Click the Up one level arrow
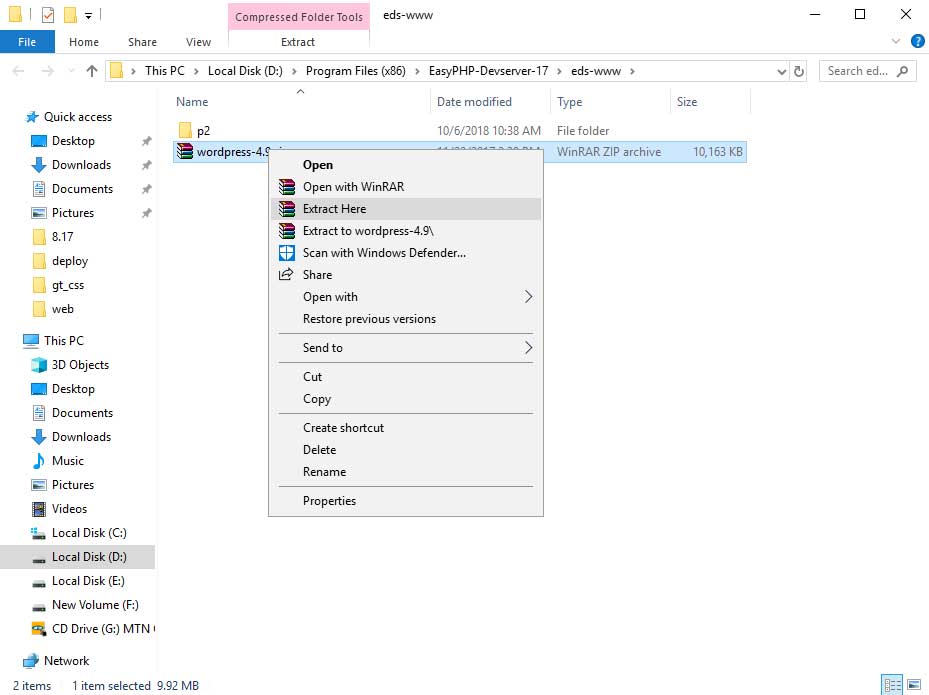929x695 pixels. (92, 71)
